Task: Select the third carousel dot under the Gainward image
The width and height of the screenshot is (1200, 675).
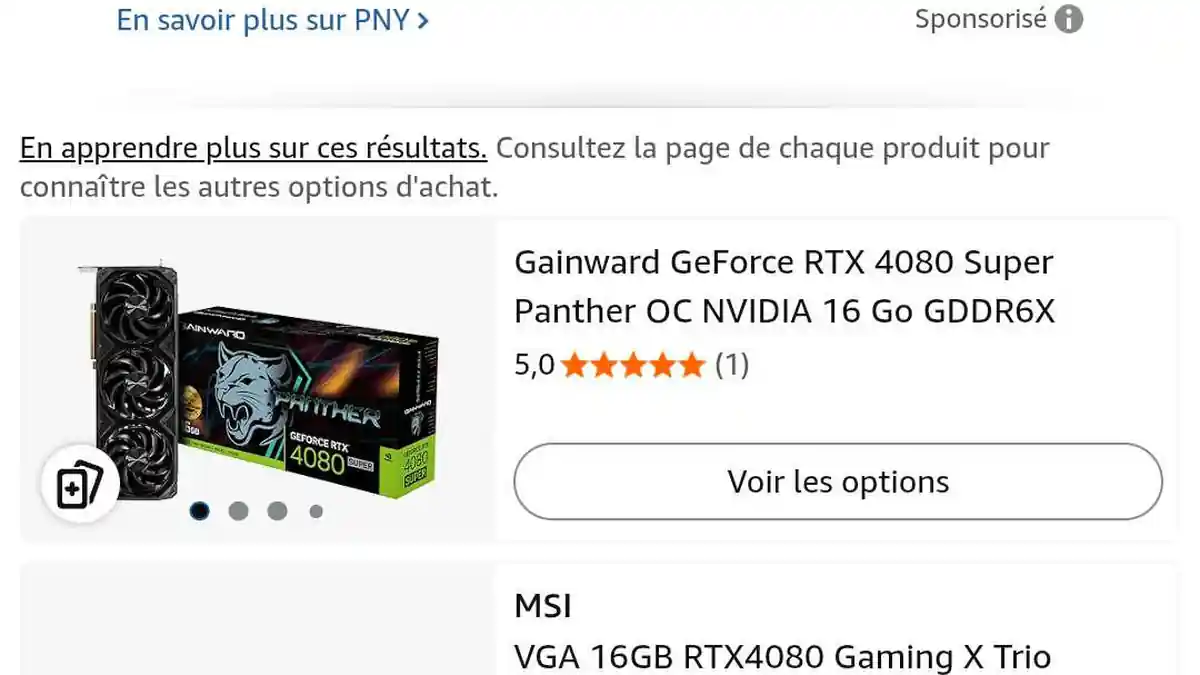Action: 277,511
